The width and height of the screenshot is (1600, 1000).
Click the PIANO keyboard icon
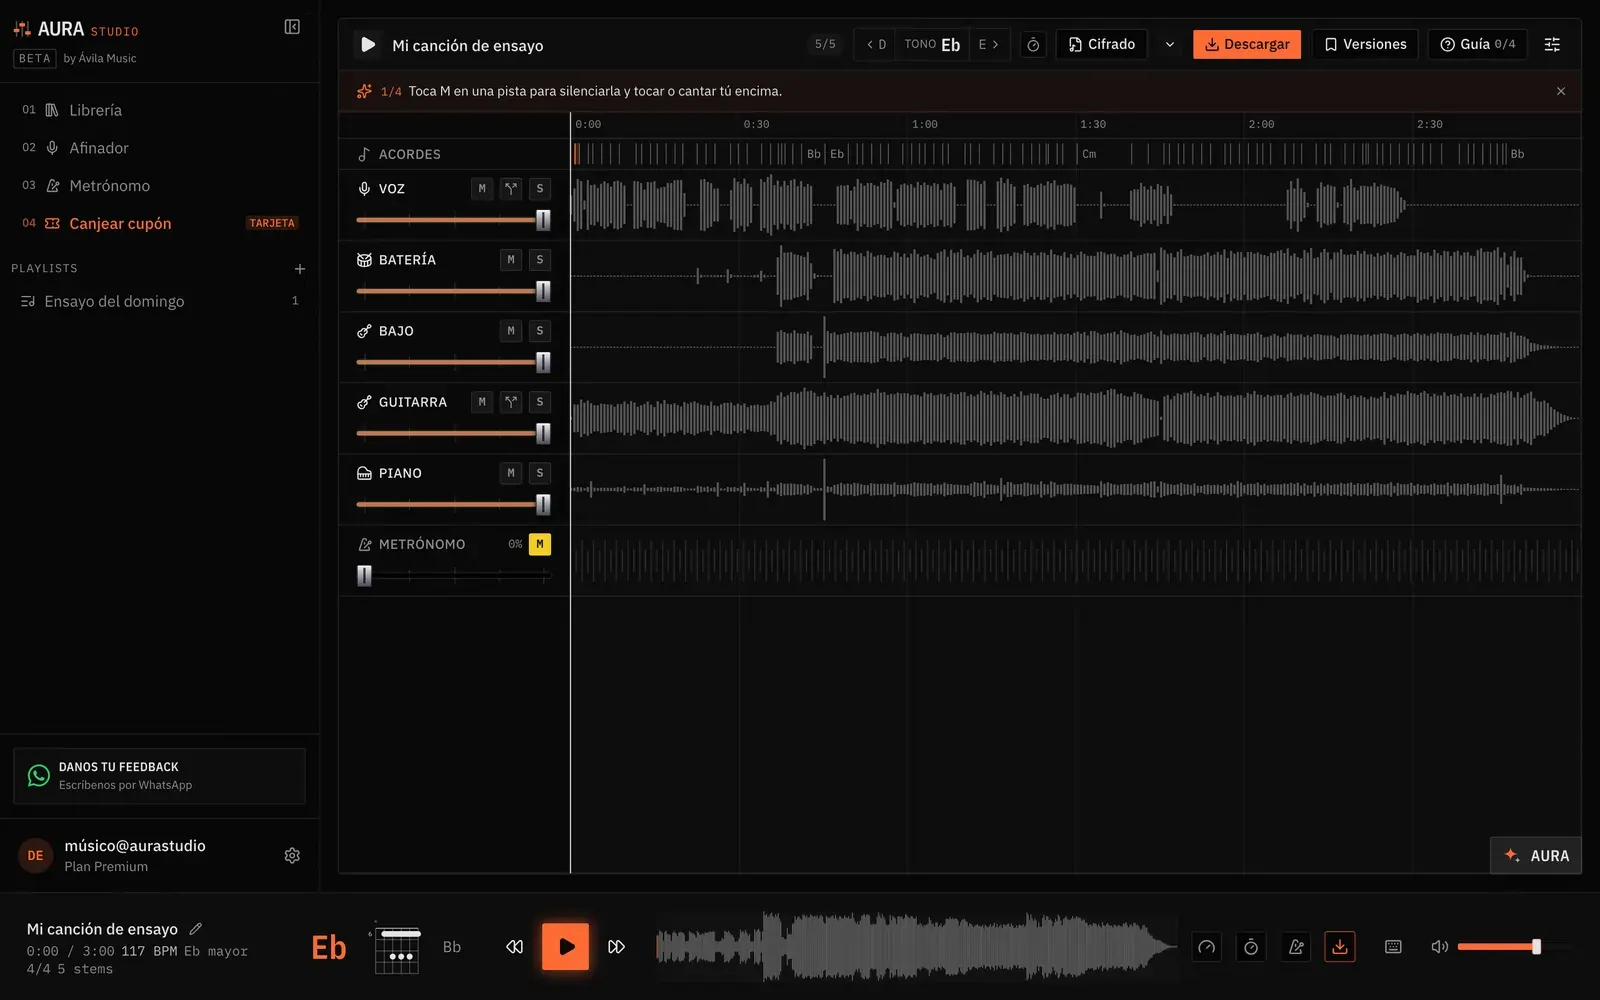click(364, 473)
